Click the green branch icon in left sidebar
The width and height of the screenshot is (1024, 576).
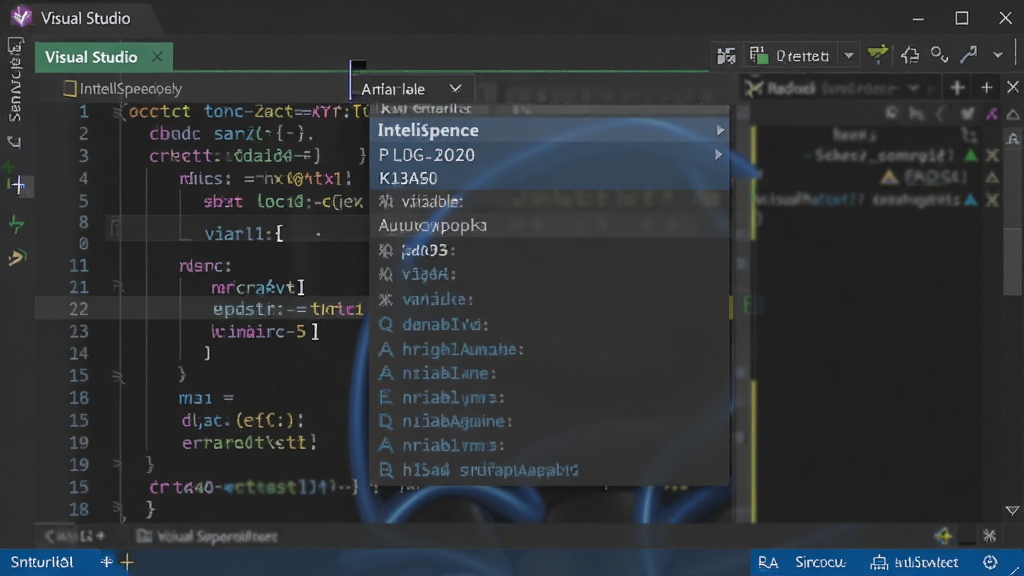tap(16, 225)
